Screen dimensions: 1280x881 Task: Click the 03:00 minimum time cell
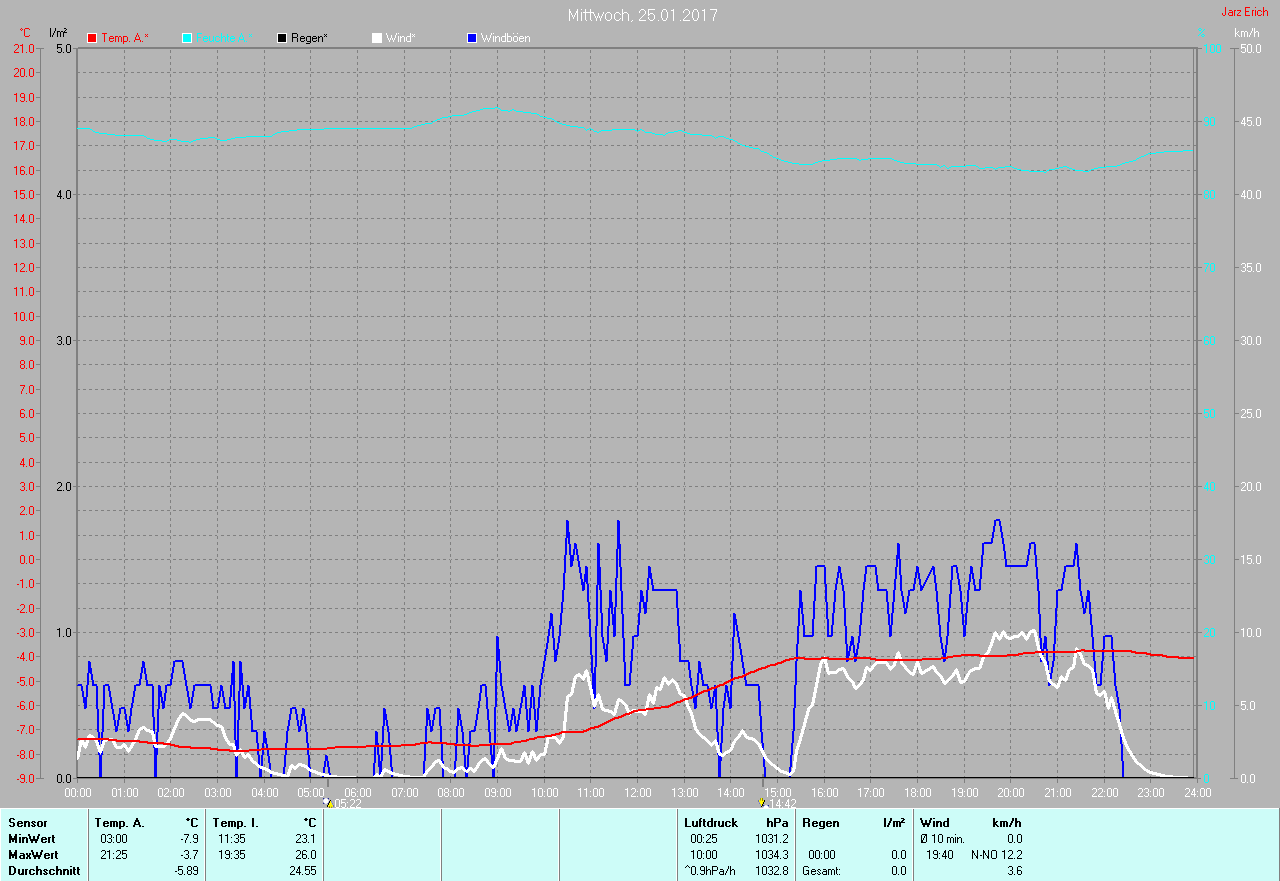pyautogui.click(x=114, y=839)
